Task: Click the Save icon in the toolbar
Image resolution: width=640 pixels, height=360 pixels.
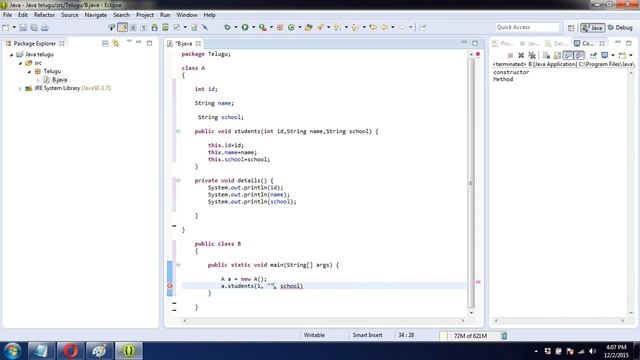Action: coord(23,27)
